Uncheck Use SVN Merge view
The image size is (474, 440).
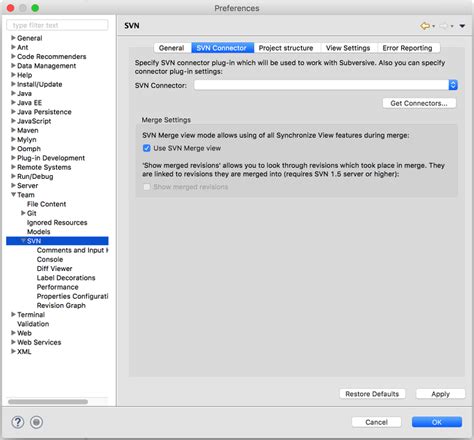(x=147, y=148)
